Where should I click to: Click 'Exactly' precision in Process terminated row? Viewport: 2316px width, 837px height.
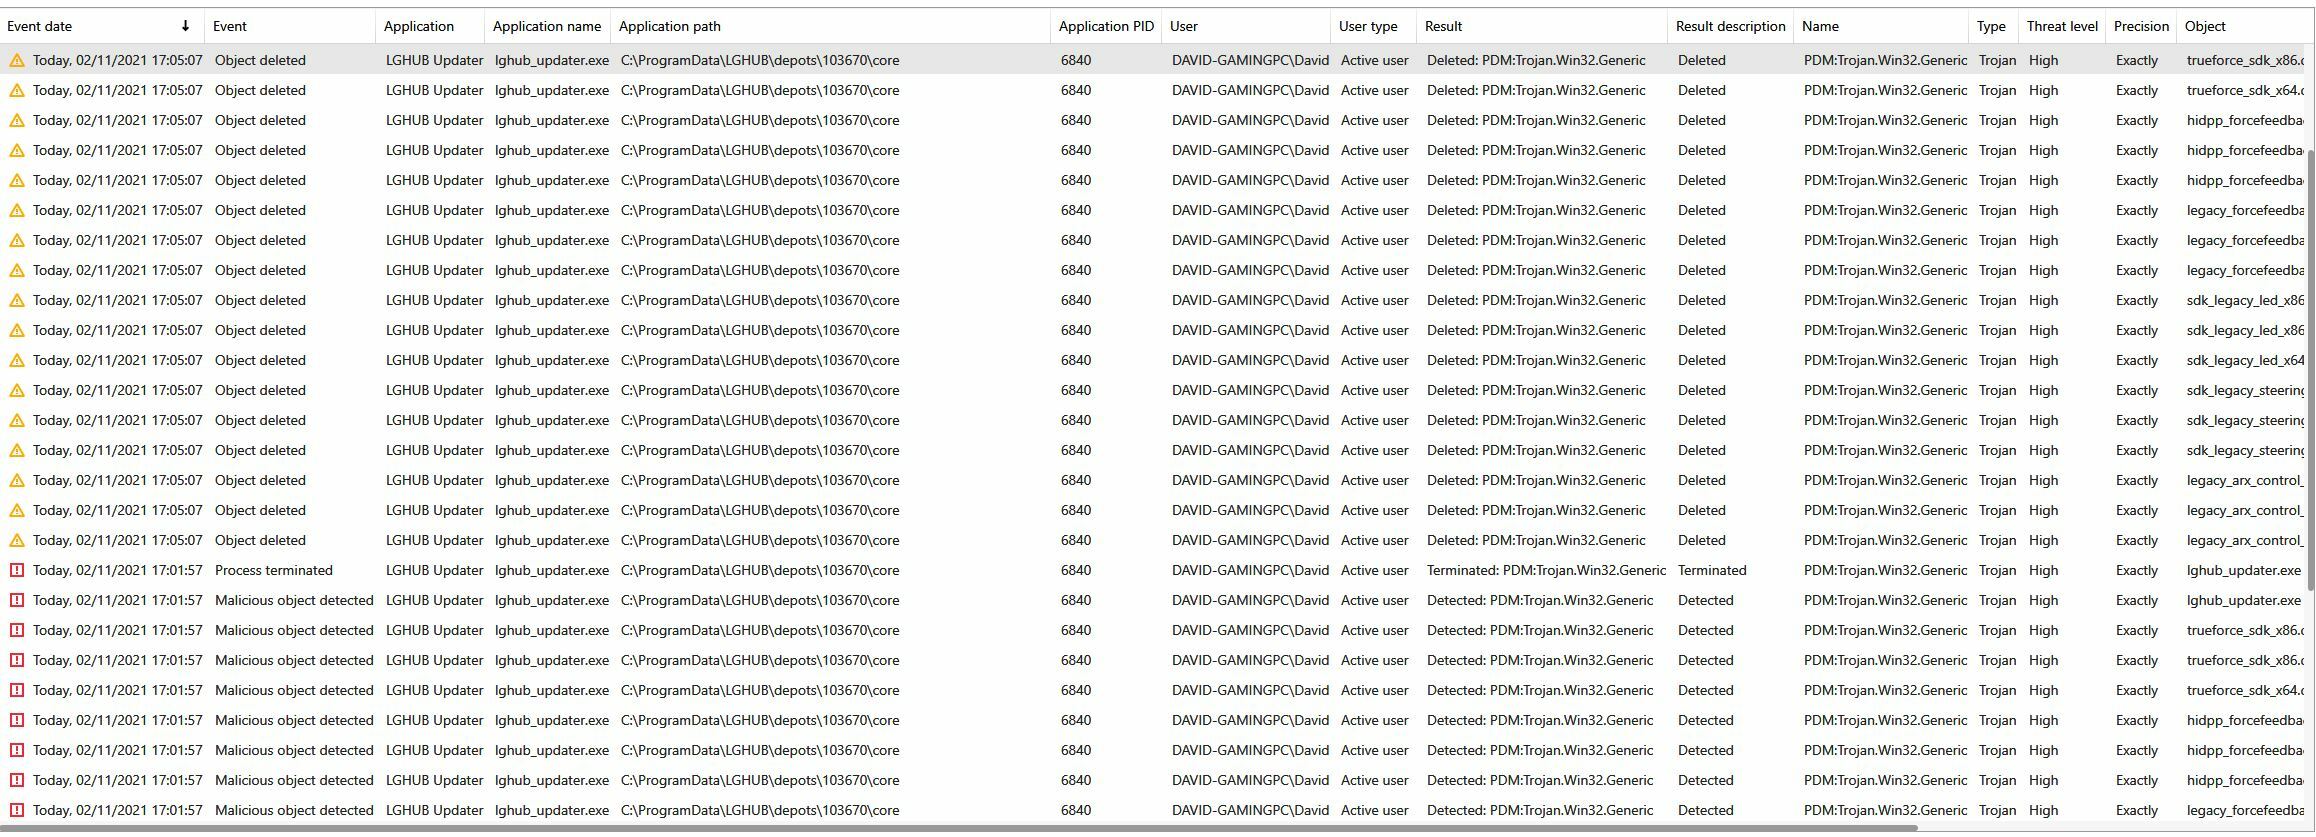2137,570
